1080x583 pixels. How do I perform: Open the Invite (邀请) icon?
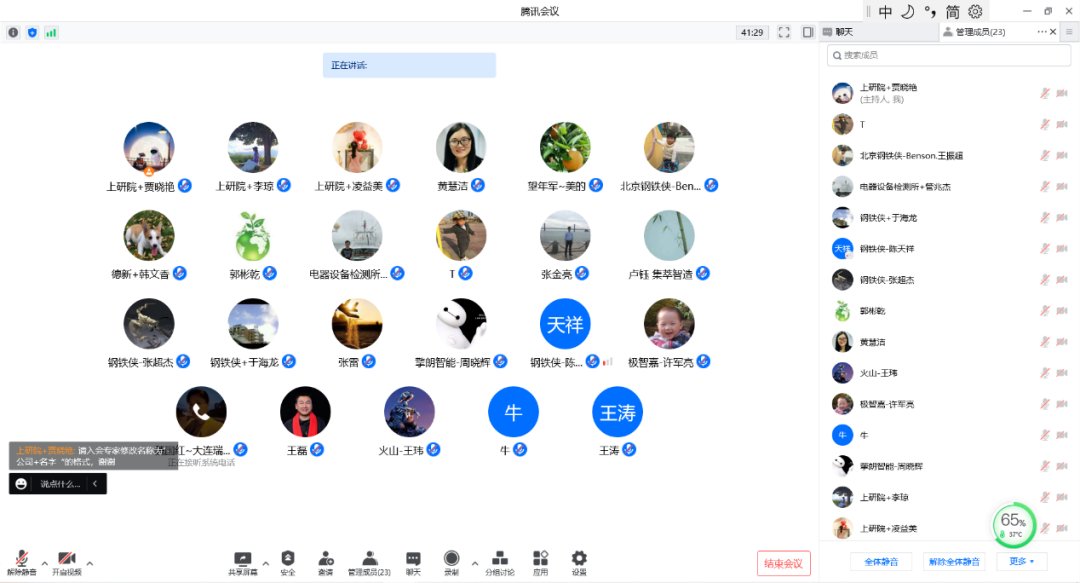tap(326, 560)
